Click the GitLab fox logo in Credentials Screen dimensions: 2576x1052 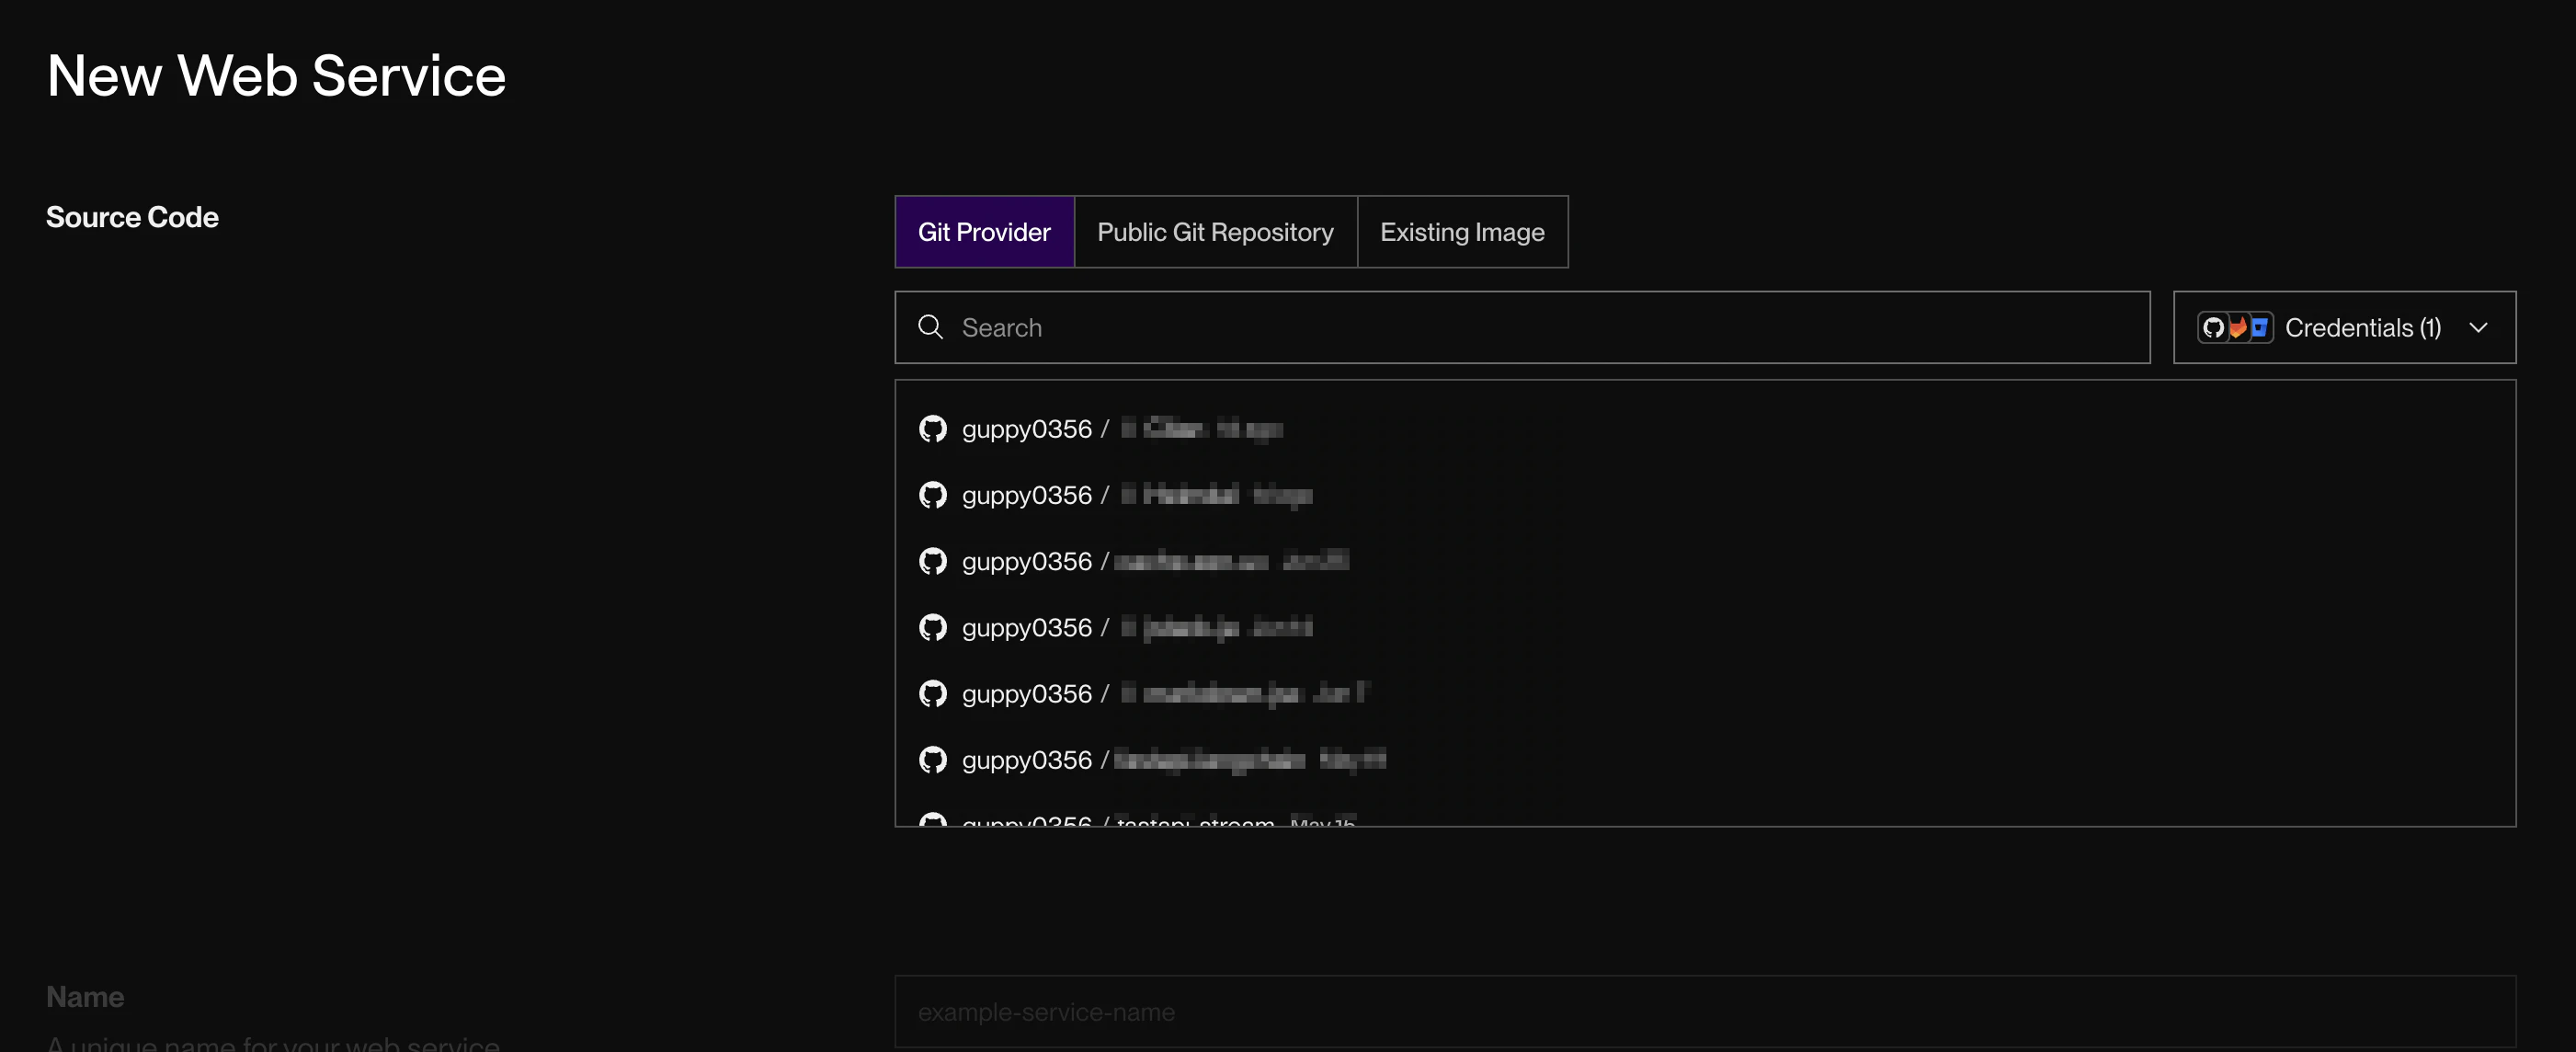[x=2237, y=327]
